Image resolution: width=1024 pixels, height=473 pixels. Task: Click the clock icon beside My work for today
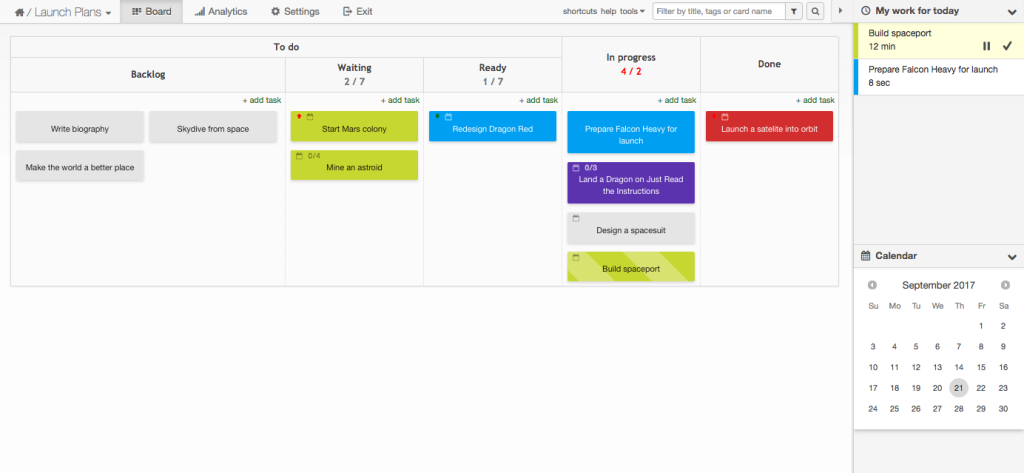tap(866, 11)
